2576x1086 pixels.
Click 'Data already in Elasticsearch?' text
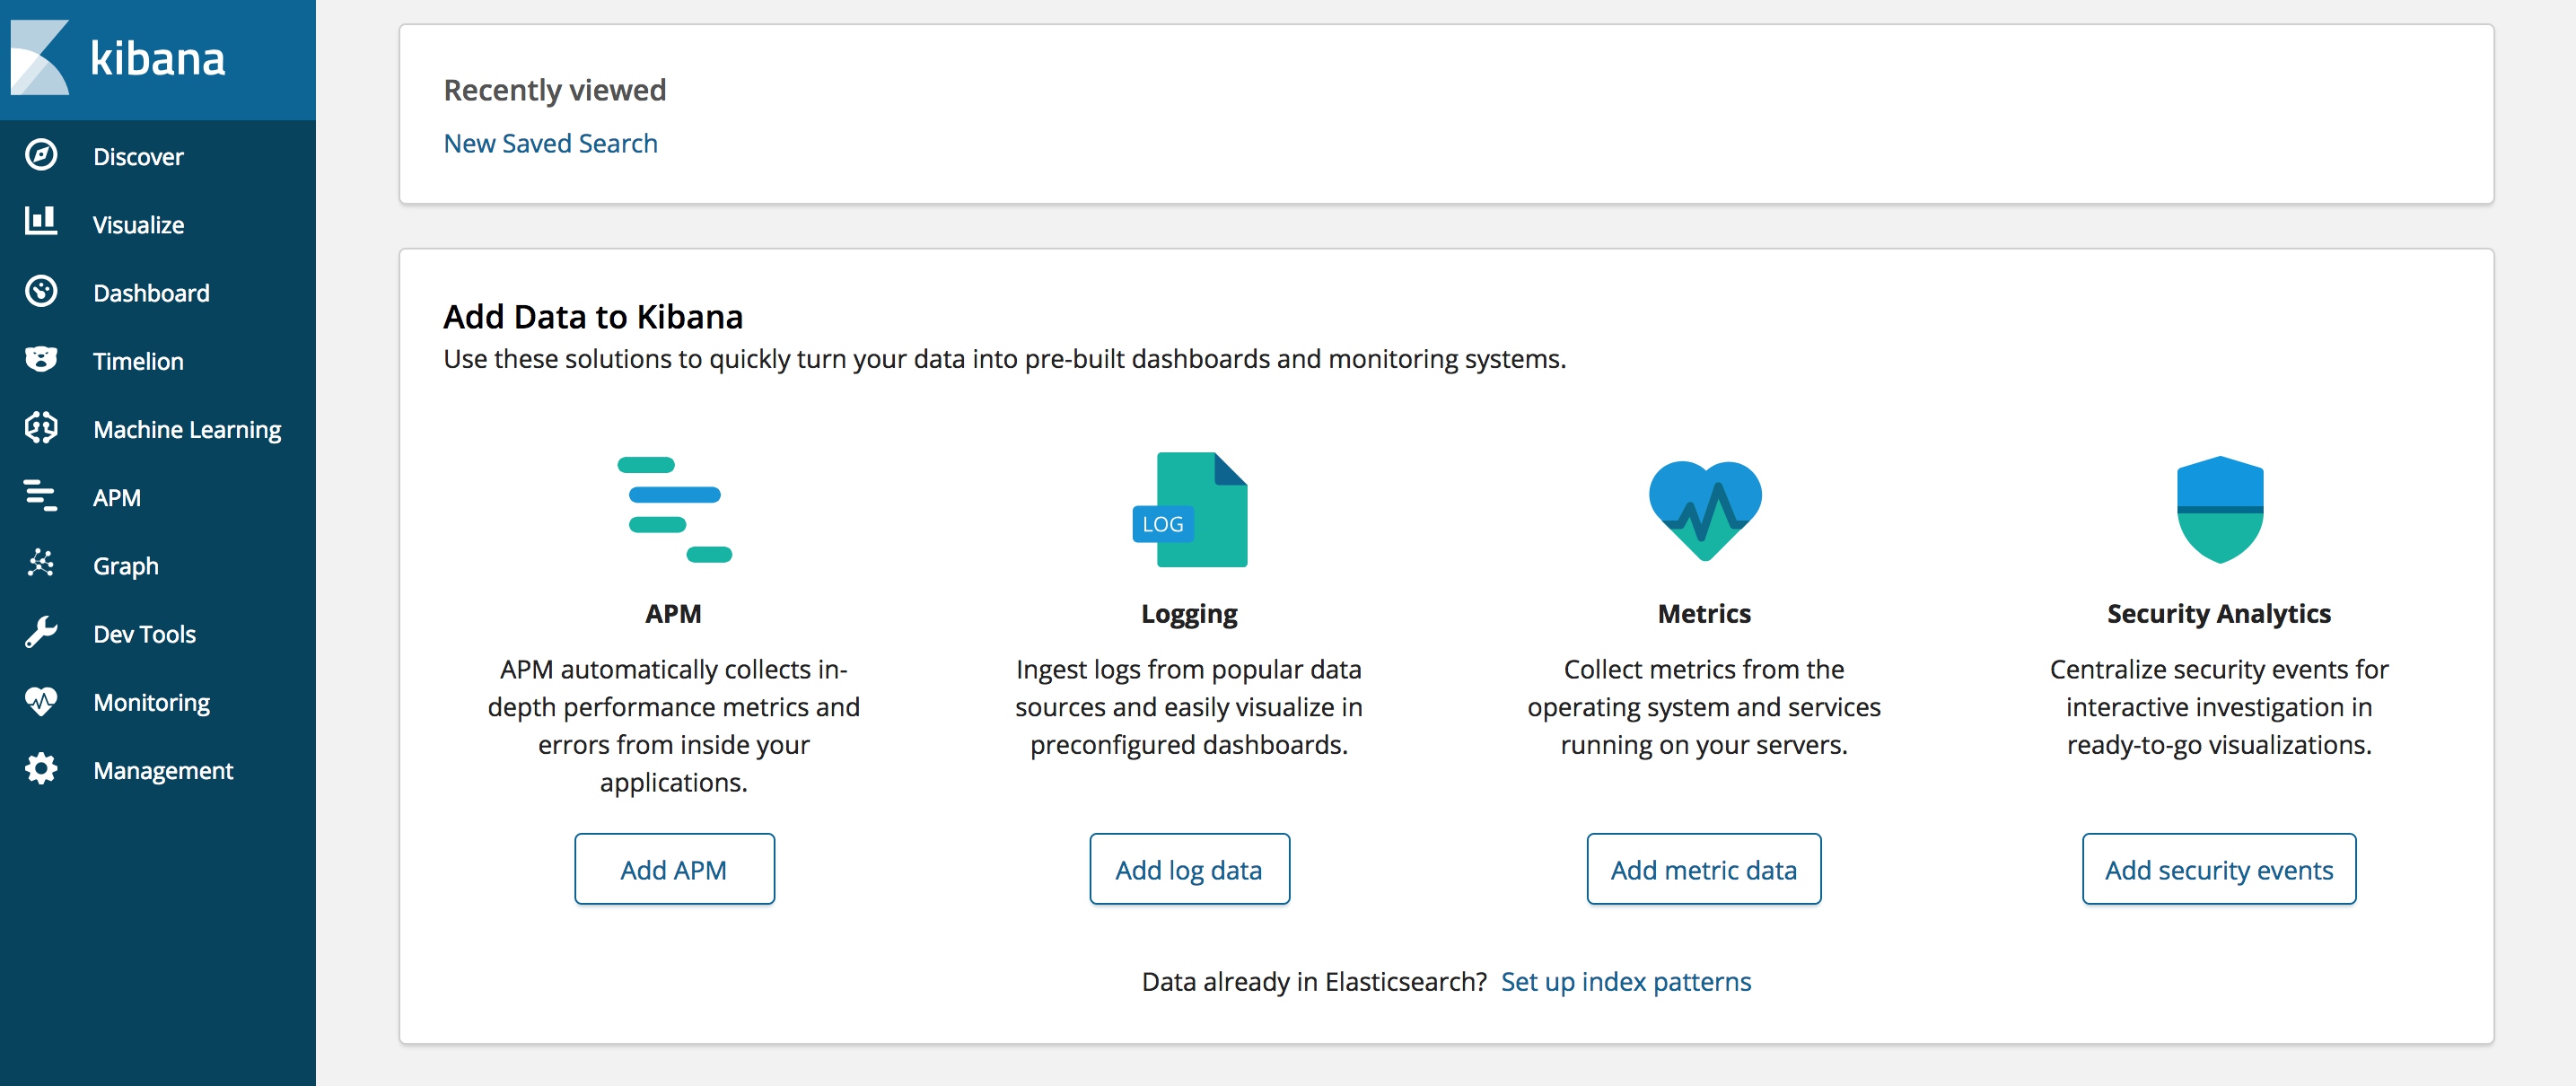[x=1314, y=981]
